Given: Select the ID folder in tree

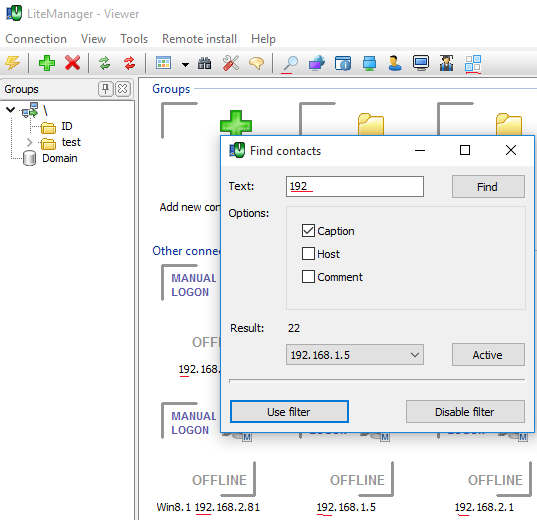Looking at the screenshot, I should pyautogui.click(x=67, y=126).
